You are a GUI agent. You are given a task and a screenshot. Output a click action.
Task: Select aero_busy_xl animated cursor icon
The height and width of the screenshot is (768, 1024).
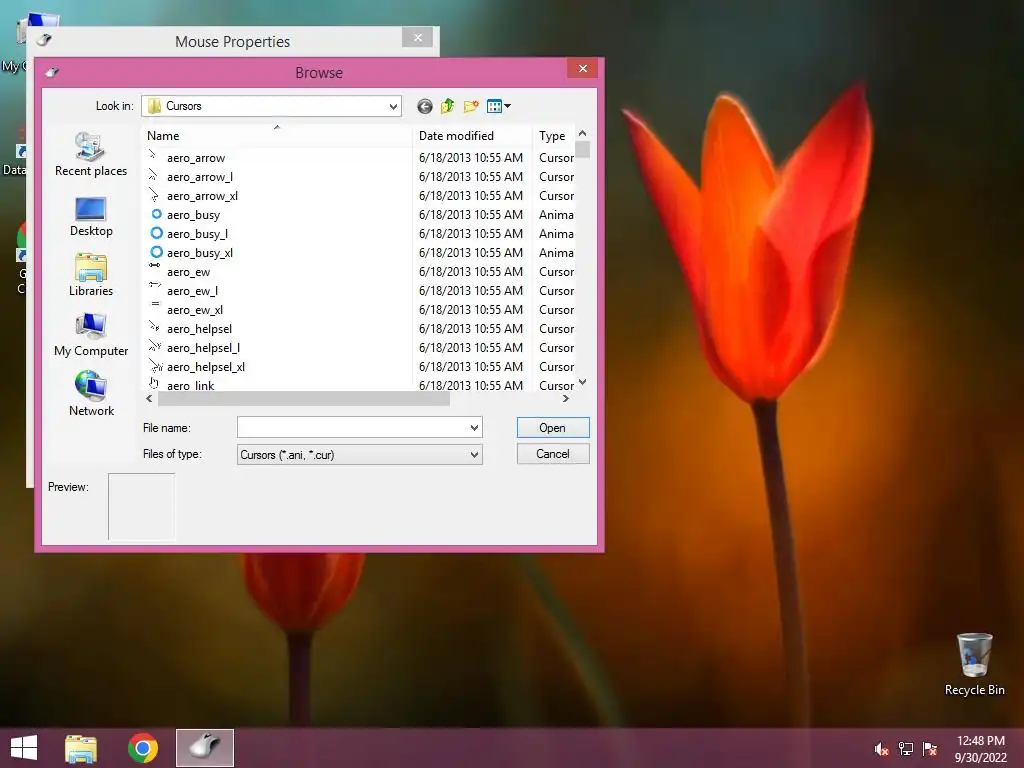156,252
